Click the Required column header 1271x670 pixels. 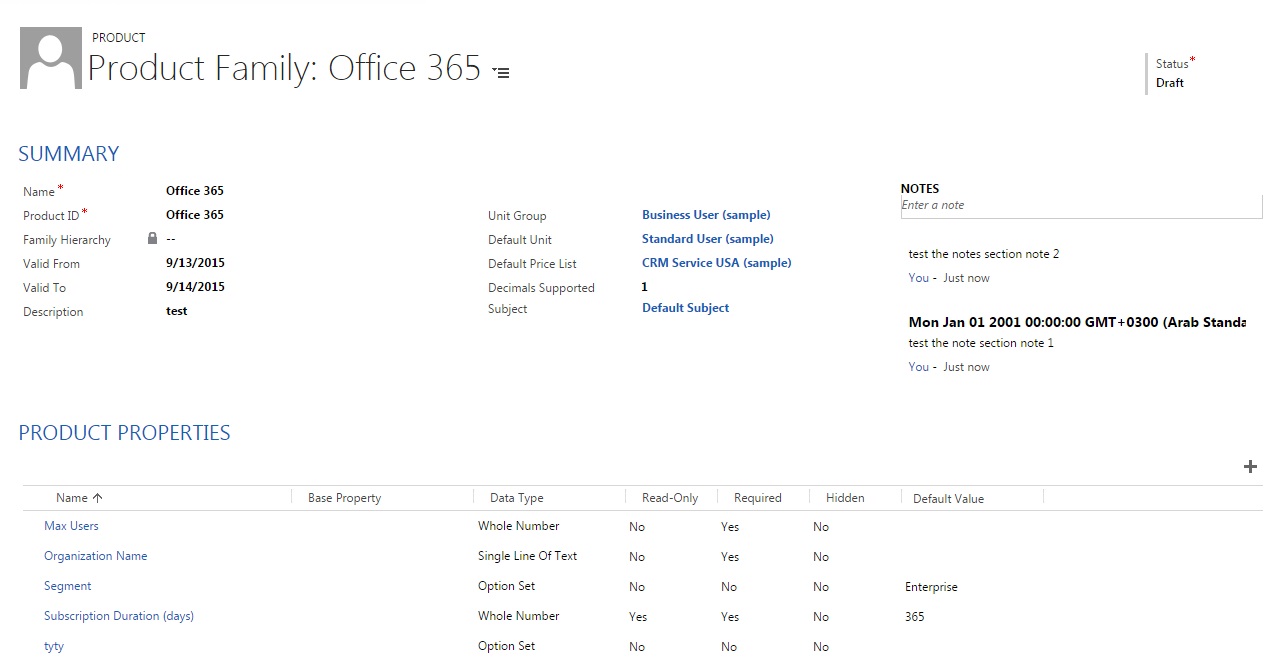758,498
